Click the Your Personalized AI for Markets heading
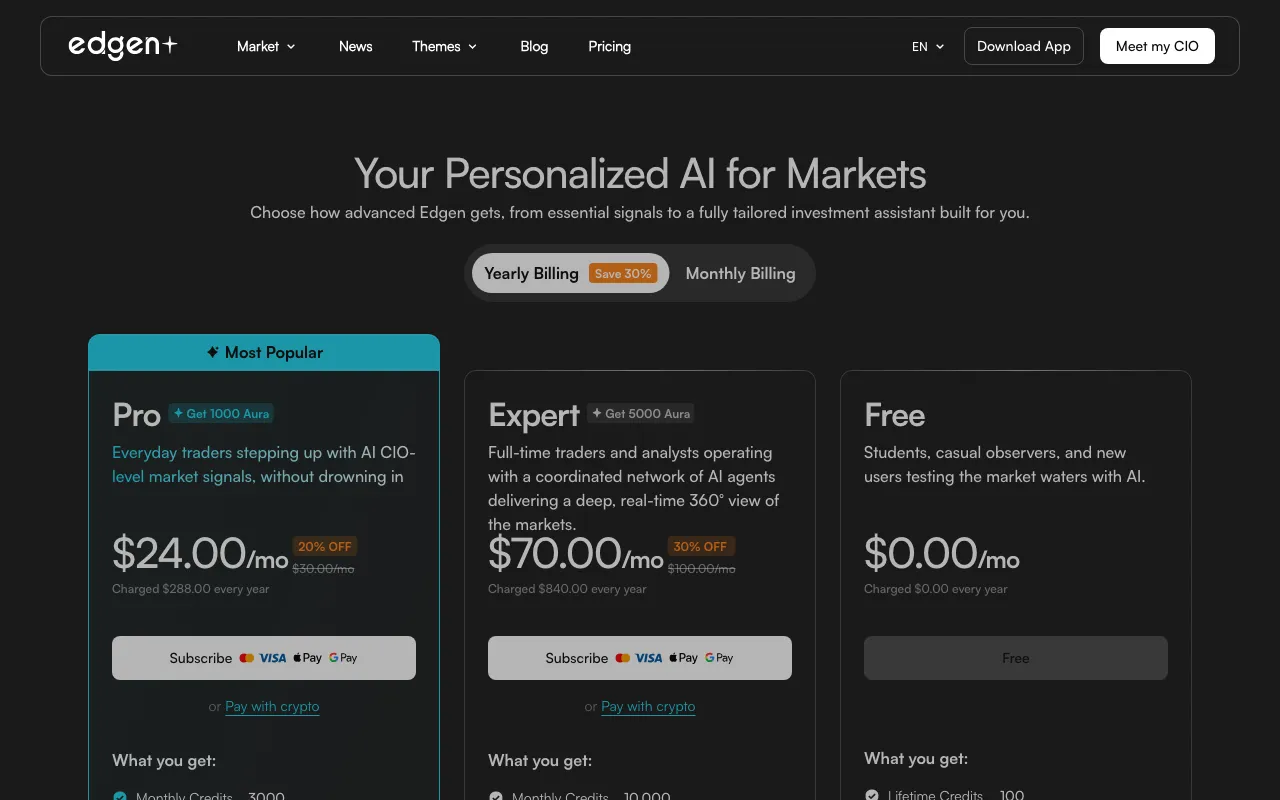The image size is (1280, 800). coord(640,174)
